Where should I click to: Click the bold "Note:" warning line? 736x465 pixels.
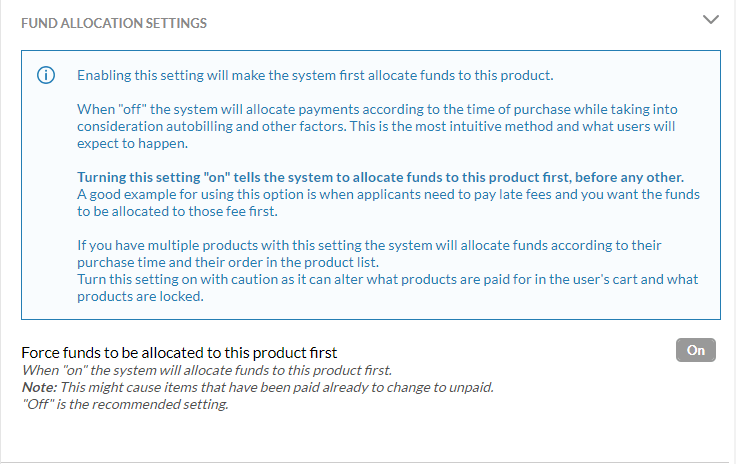point(257,387)
